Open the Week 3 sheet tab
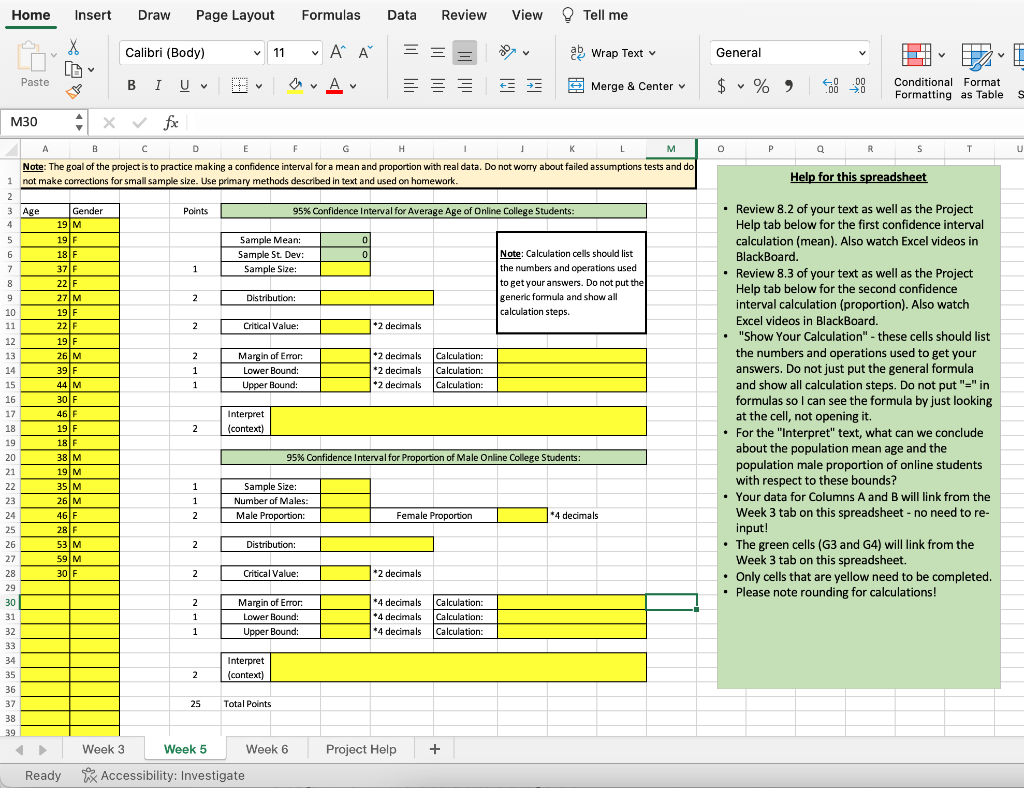1024x788 pixels. tap(104, 748)
